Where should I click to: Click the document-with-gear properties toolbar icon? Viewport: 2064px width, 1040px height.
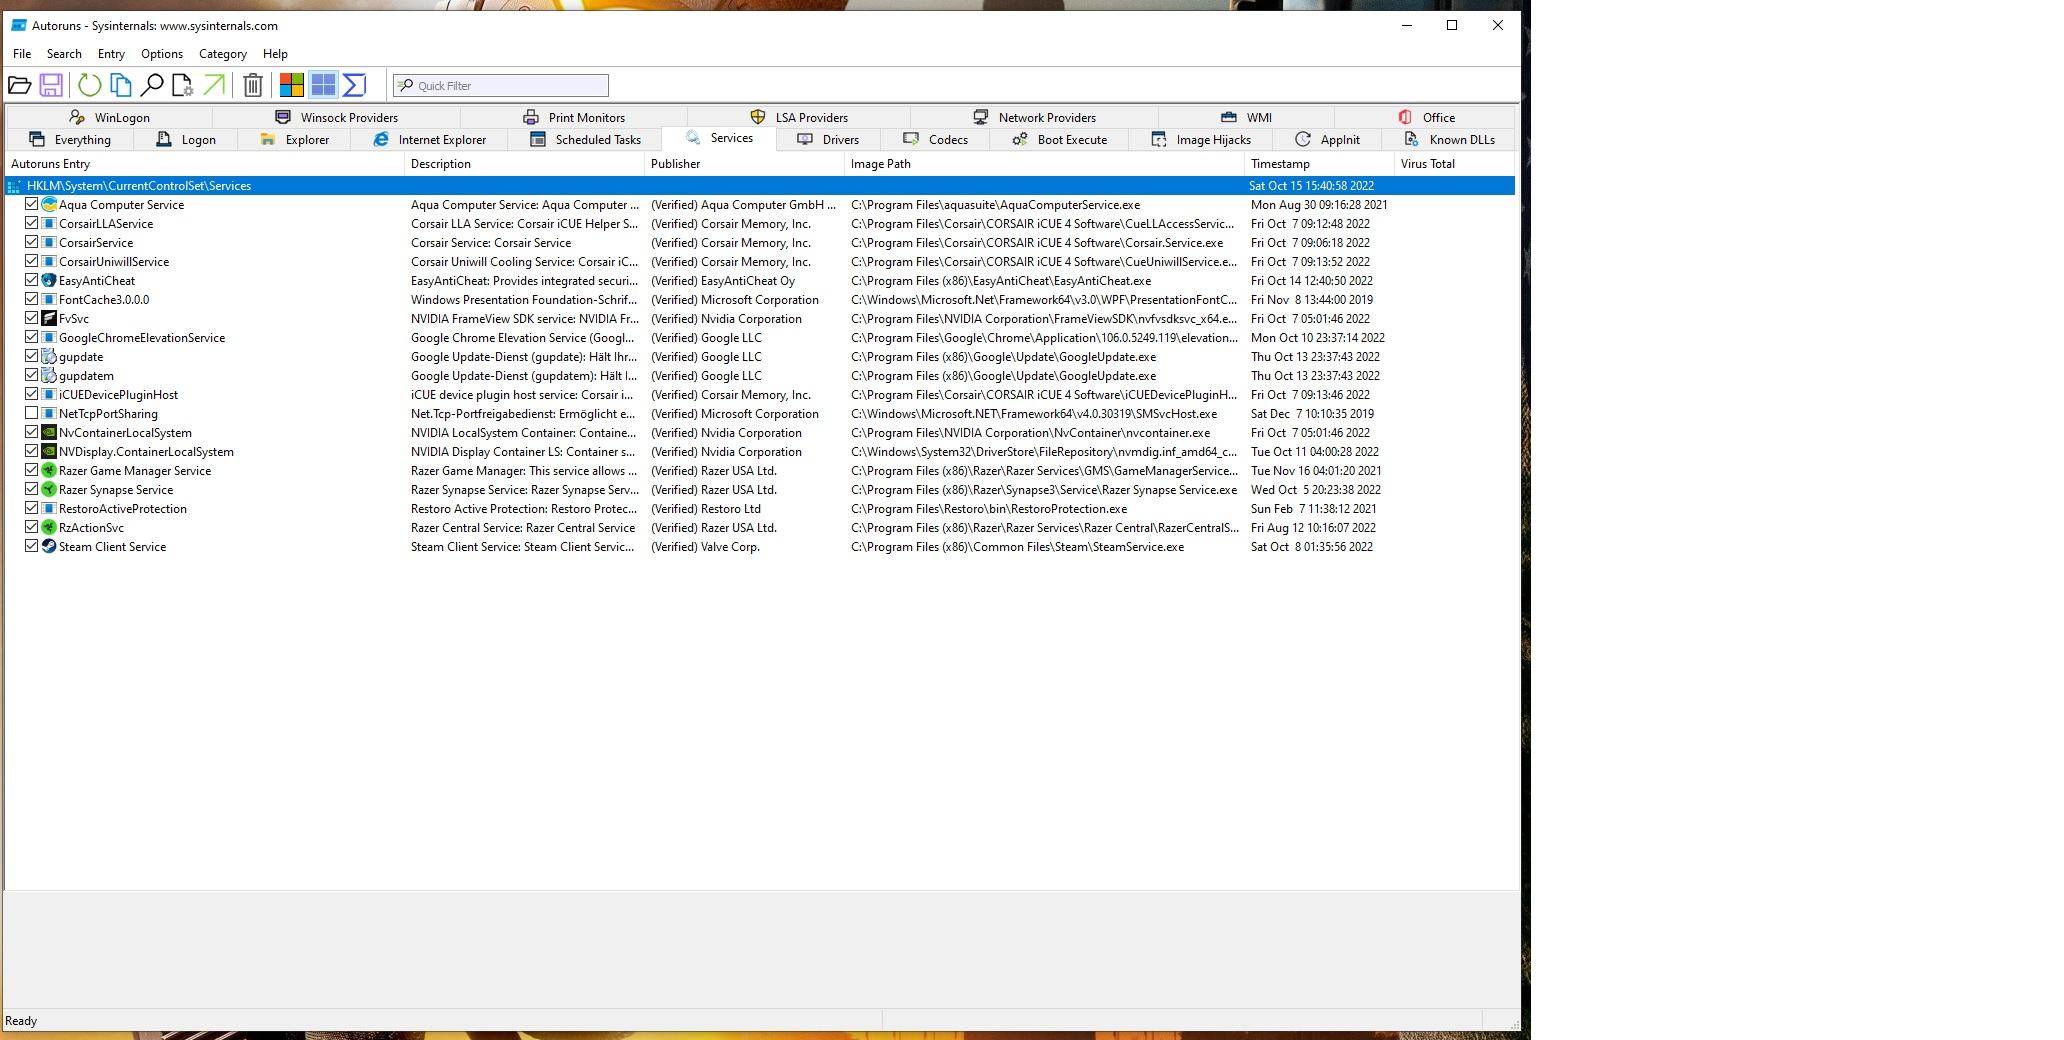[183, 86]
